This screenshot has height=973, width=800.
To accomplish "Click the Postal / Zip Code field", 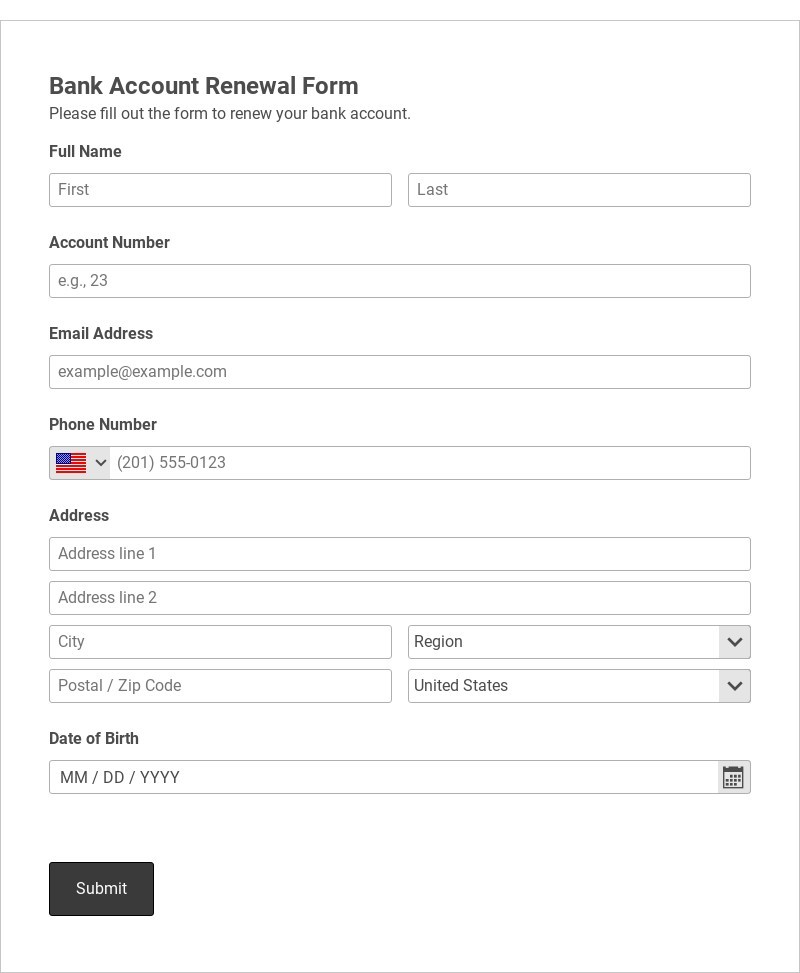I will point(220,686).
